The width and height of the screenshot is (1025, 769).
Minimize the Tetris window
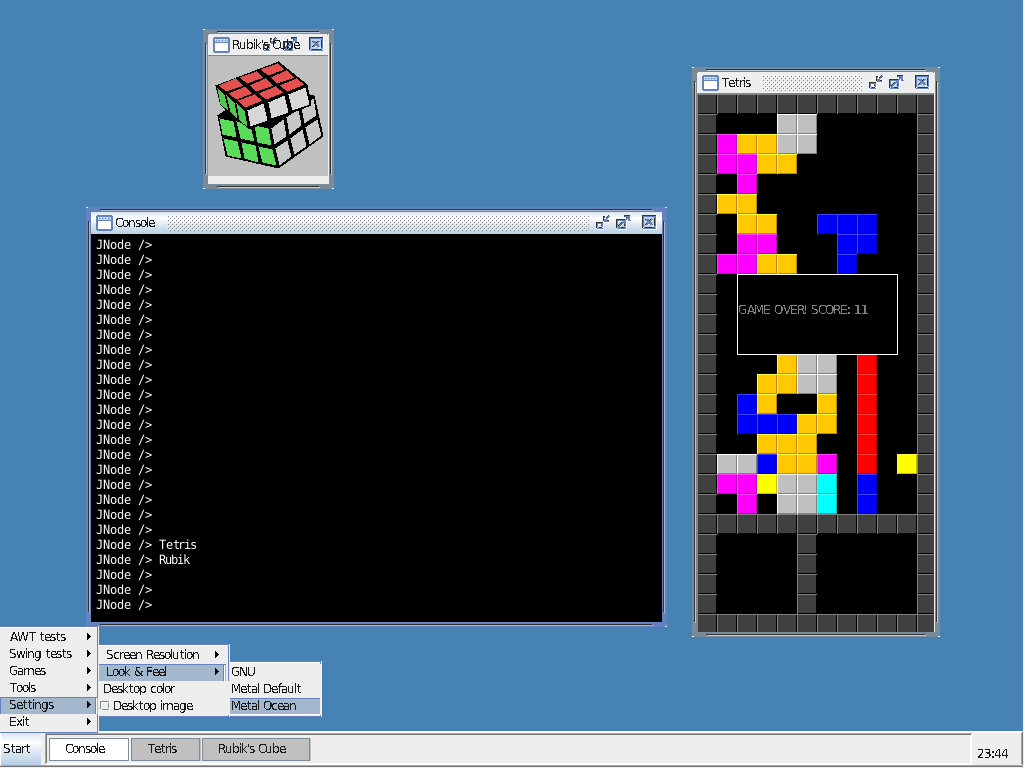pos(875,83)
